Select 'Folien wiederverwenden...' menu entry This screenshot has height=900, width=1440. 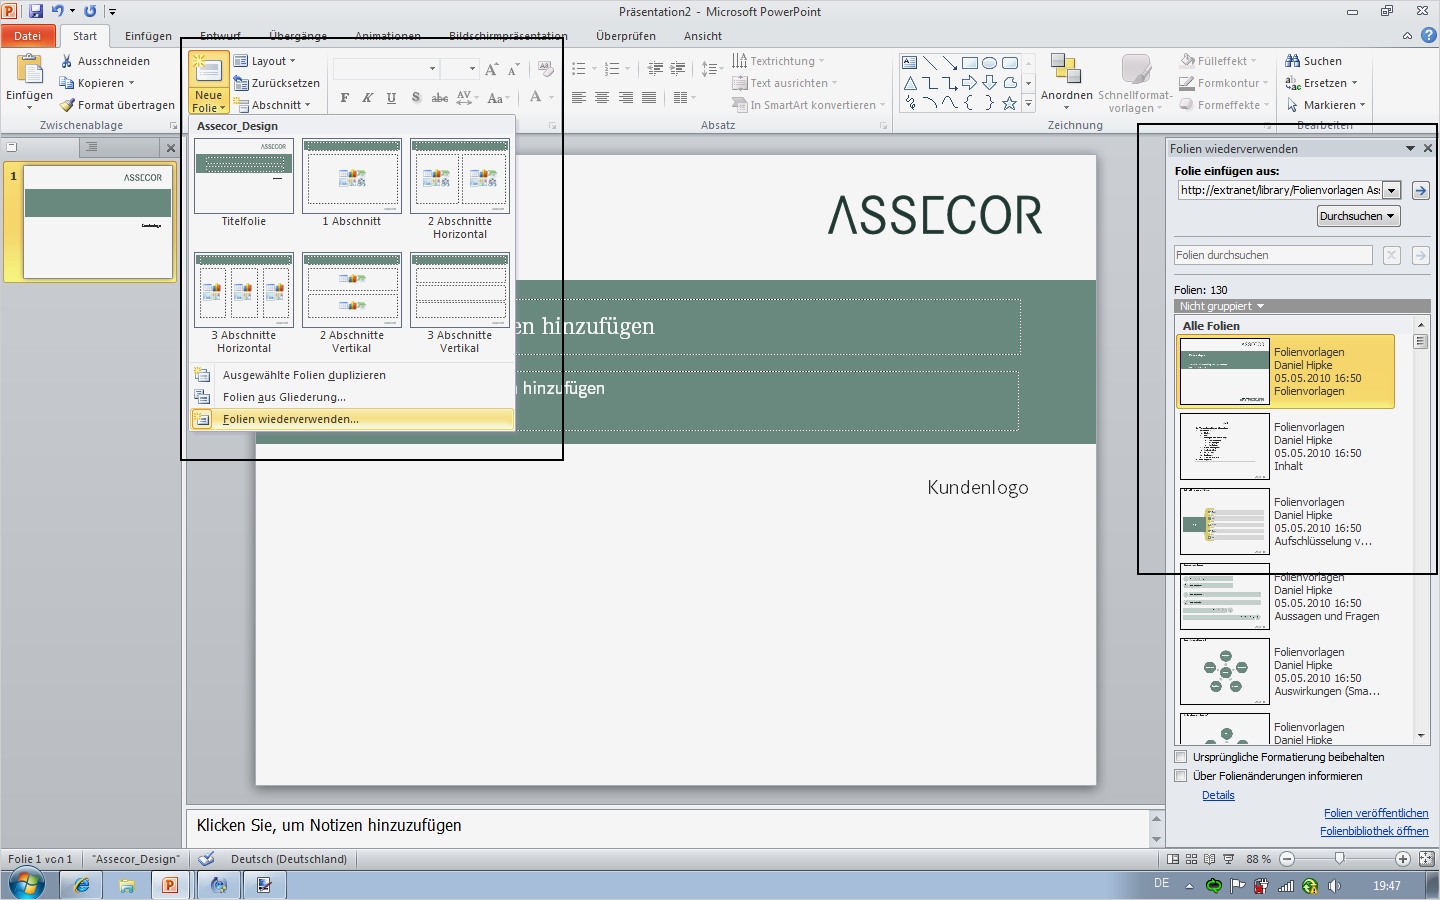[290, 419]
